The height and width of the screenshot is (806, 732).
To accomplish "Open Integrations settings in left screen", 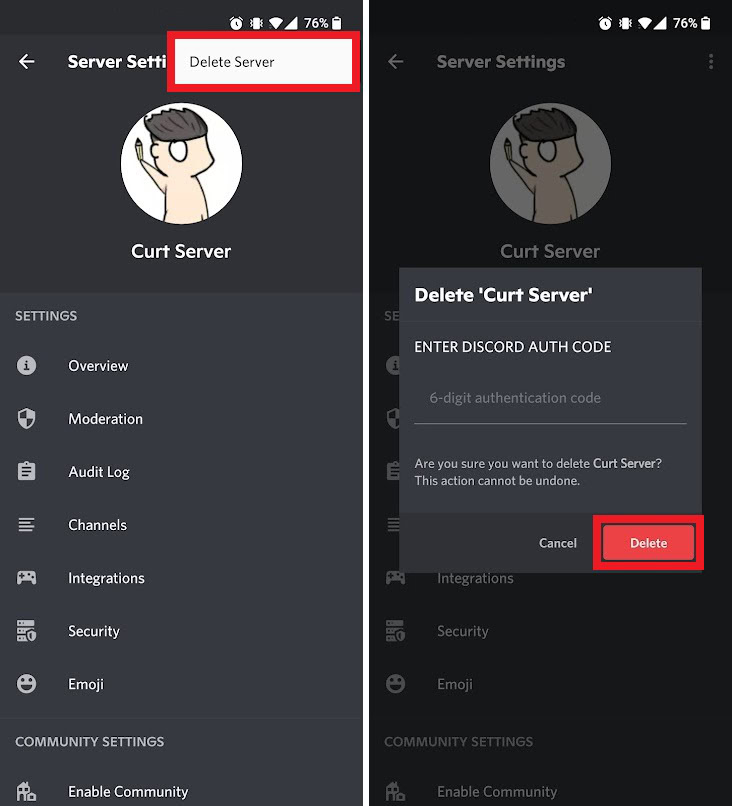I will pos(181,578).
